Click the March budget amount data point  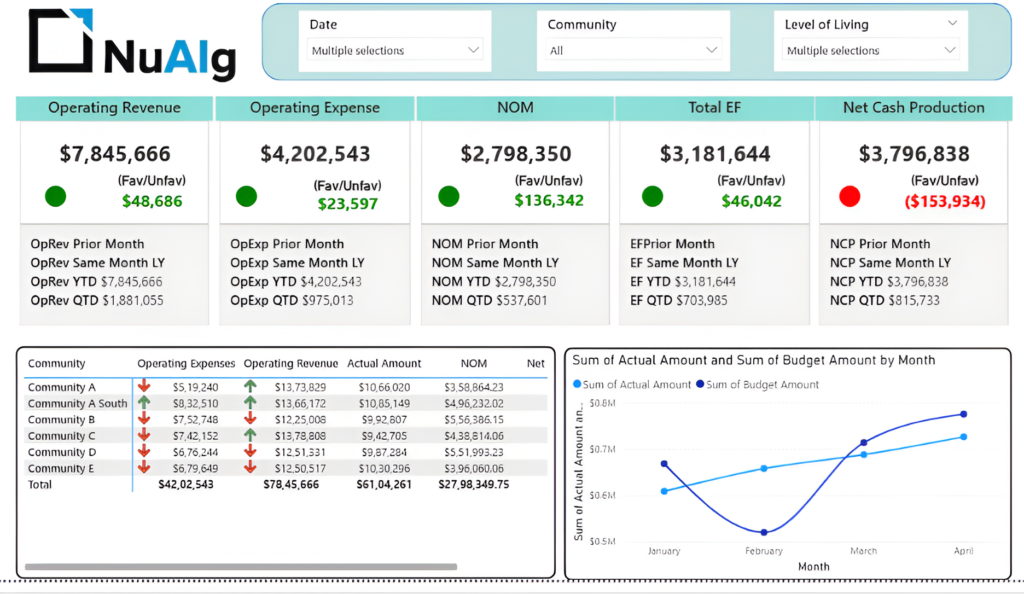tap(864, 443)
